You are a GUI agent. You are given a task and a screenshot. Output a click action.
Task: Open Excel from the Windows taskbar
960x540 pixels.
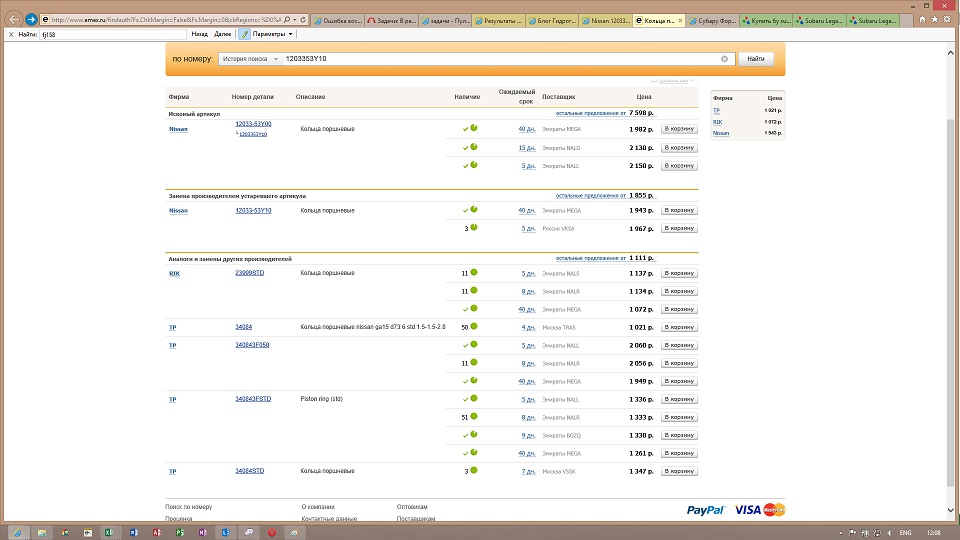[110, 532]
